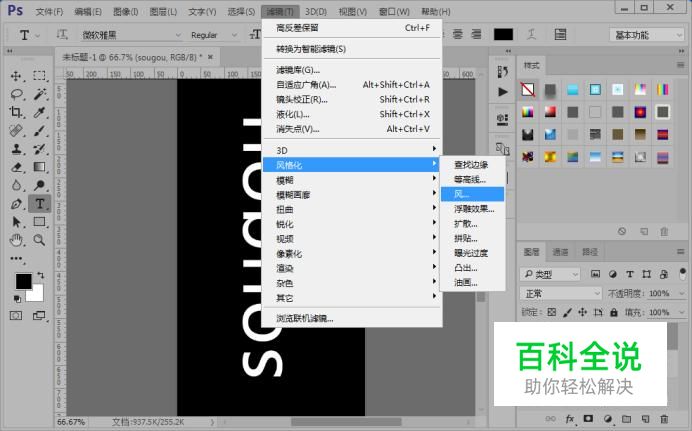Select the Horizontal Type tool
The image size is (692, 431).
tap(40, 204)
